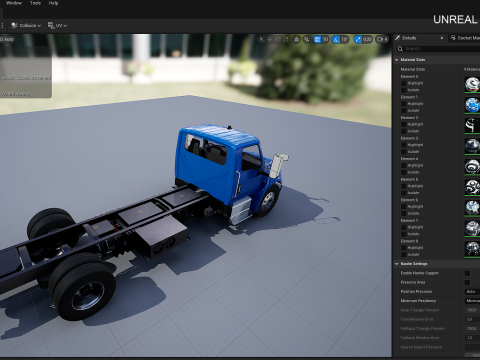This screenshot has width=480, height=360.
Task: Open the camera speed control
Action: [x=382, y=39]
